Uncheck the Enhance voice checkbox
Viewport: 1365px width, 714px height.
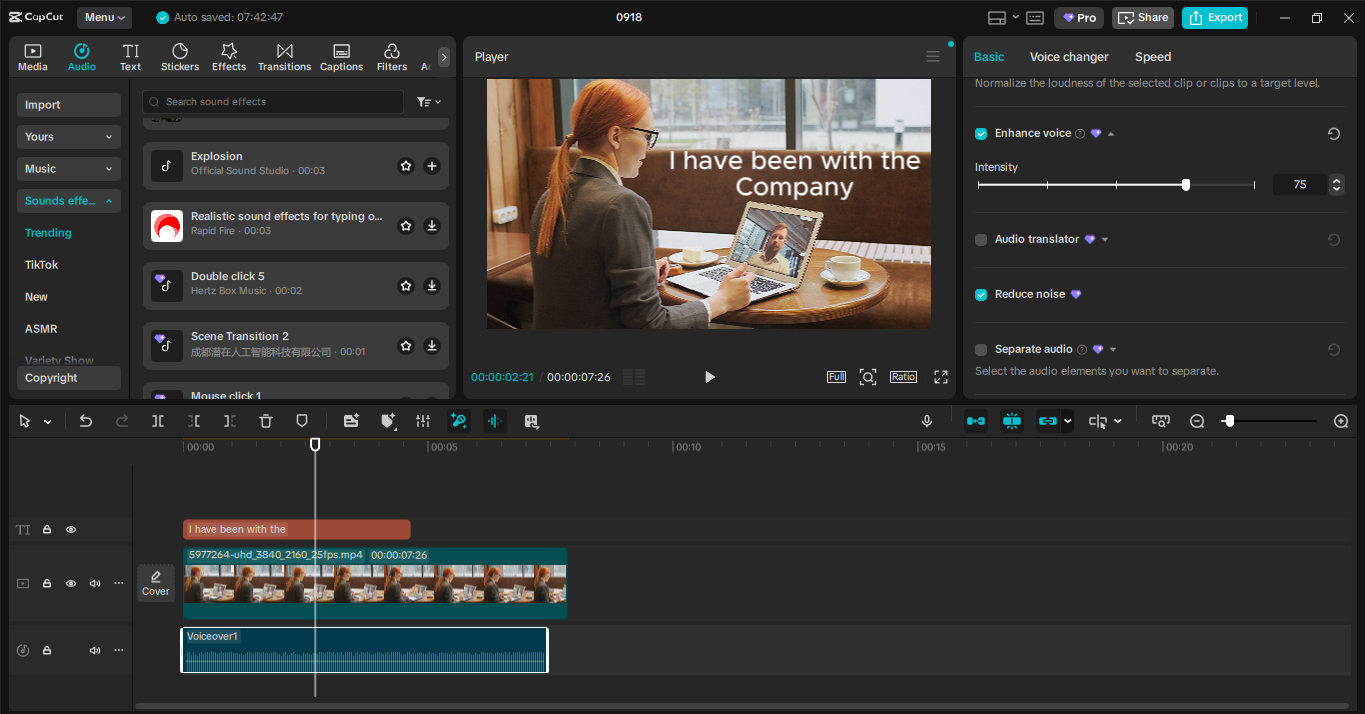pyautogui.click(x=981, y=133)
